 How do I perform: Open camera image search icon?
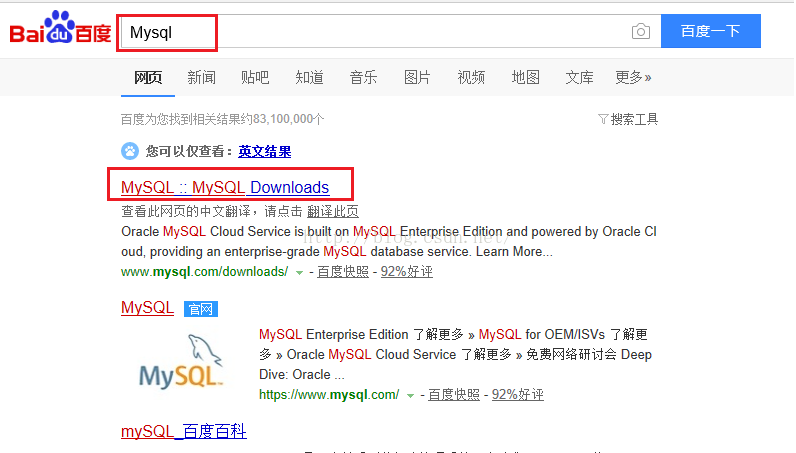pyautogui.click(x=641, y=31)
